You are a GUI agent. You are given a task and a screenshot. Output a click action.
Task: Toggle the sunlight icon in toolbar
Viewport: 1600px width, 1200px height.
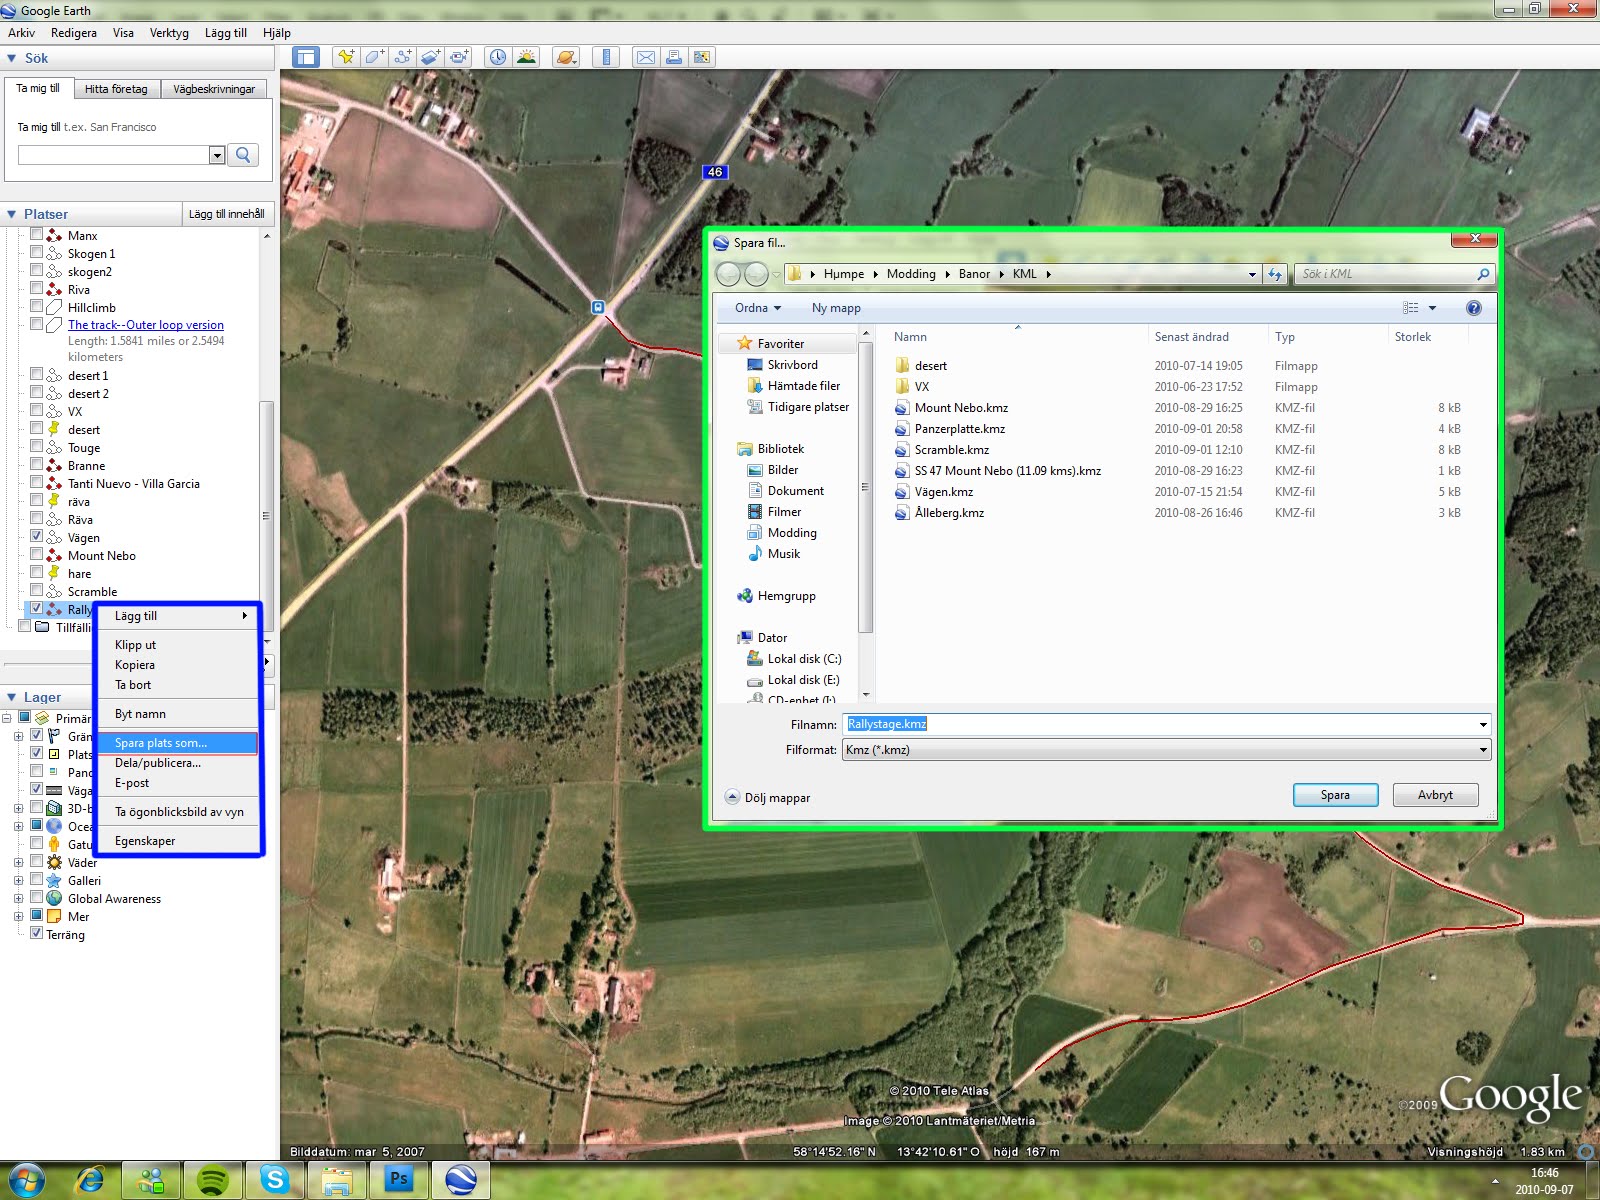[526, 57]
